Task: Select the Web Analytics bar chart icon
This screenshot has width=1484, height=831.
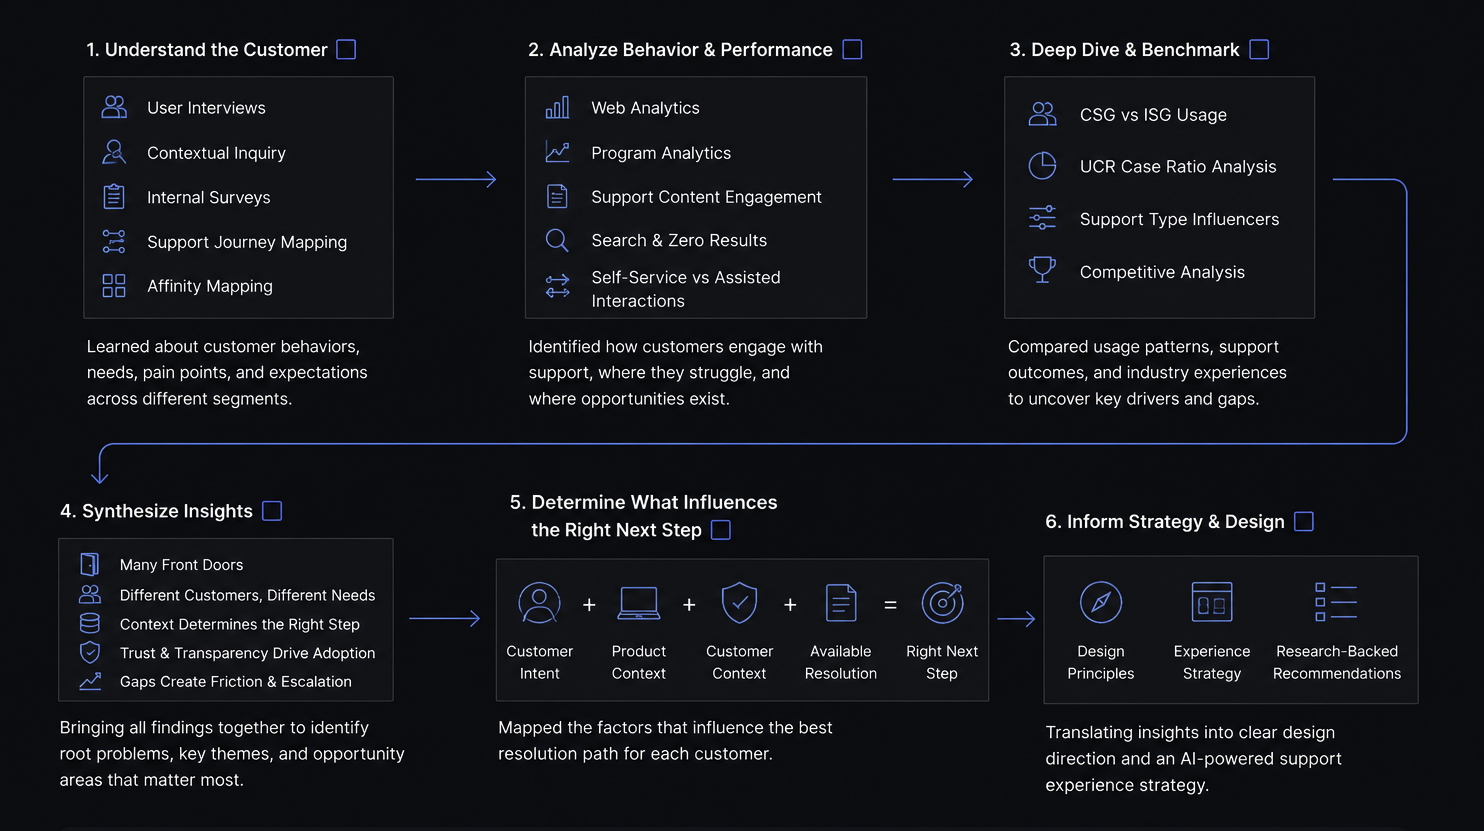Action: 557,107
